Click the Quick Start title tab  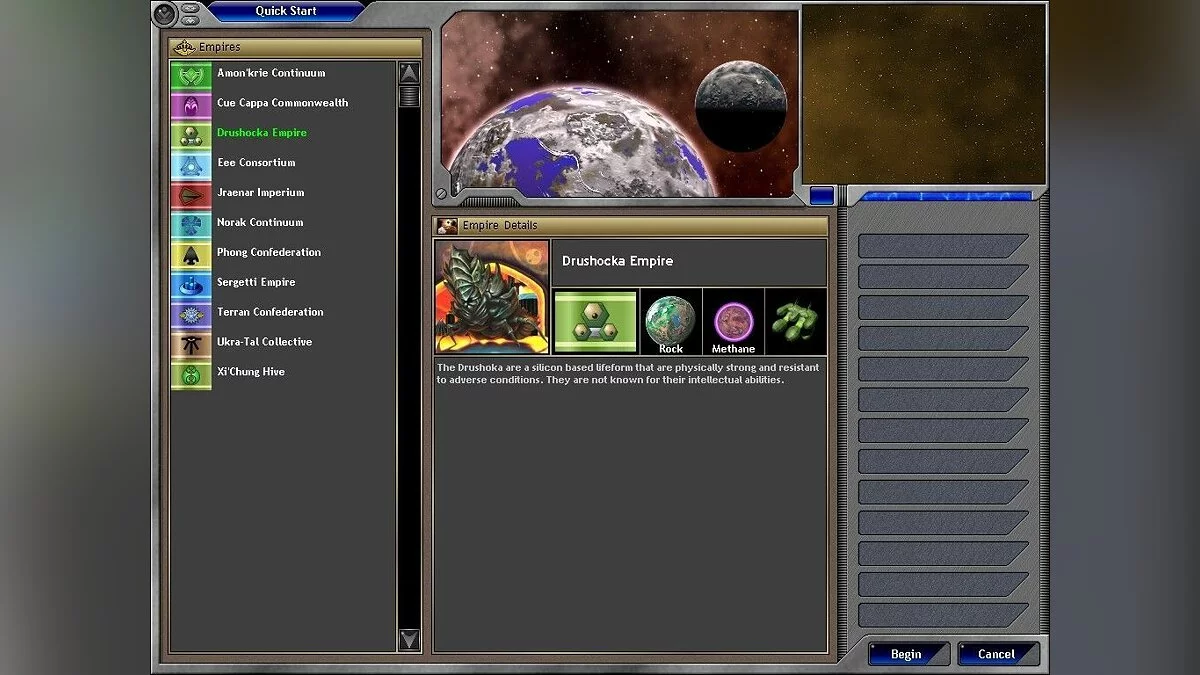[x=286, y=12]
